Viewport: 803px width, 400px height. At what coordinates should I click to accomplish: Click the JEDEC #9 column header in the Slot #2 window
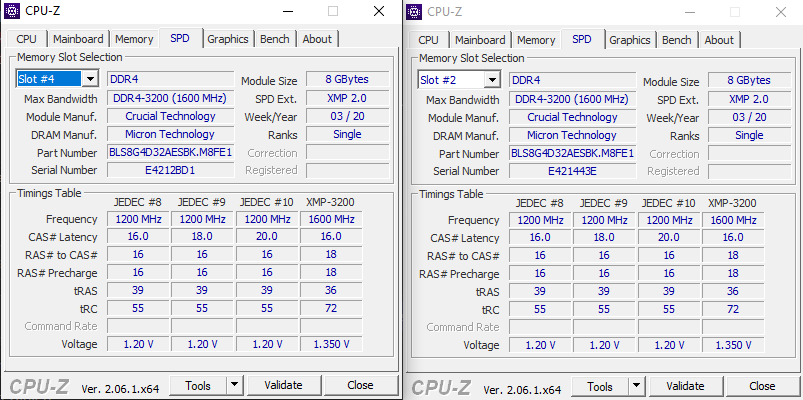pyautogui.click(x=604, y=203)
